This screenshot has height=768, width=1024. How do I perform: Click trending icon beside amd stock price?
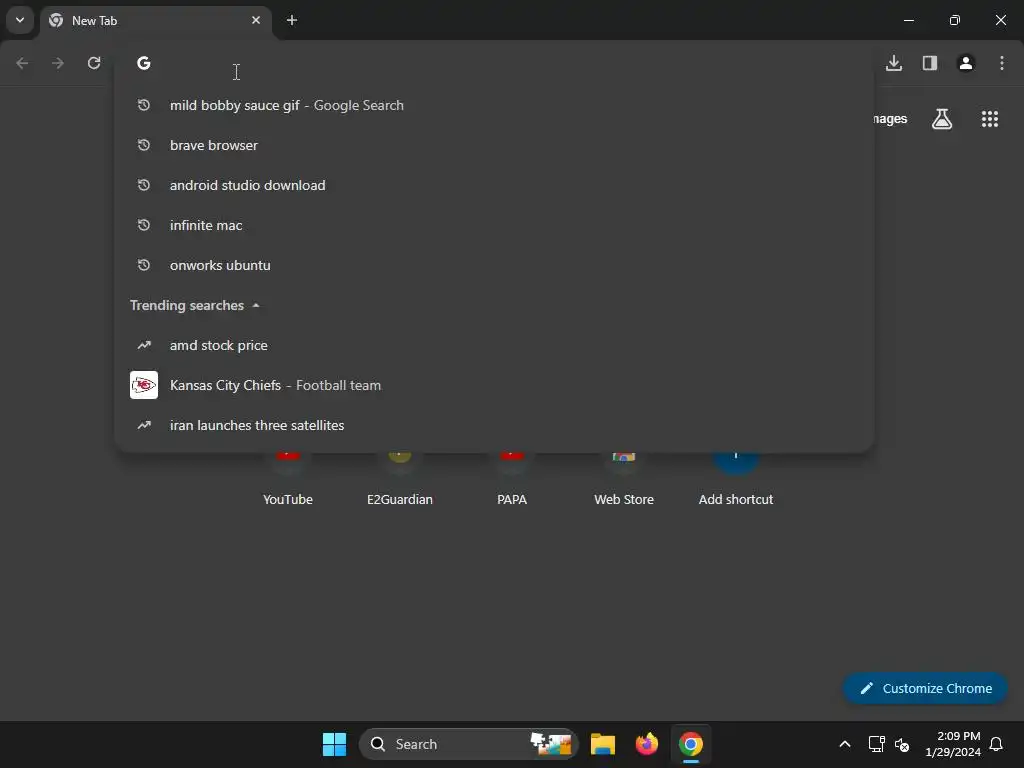144,345
